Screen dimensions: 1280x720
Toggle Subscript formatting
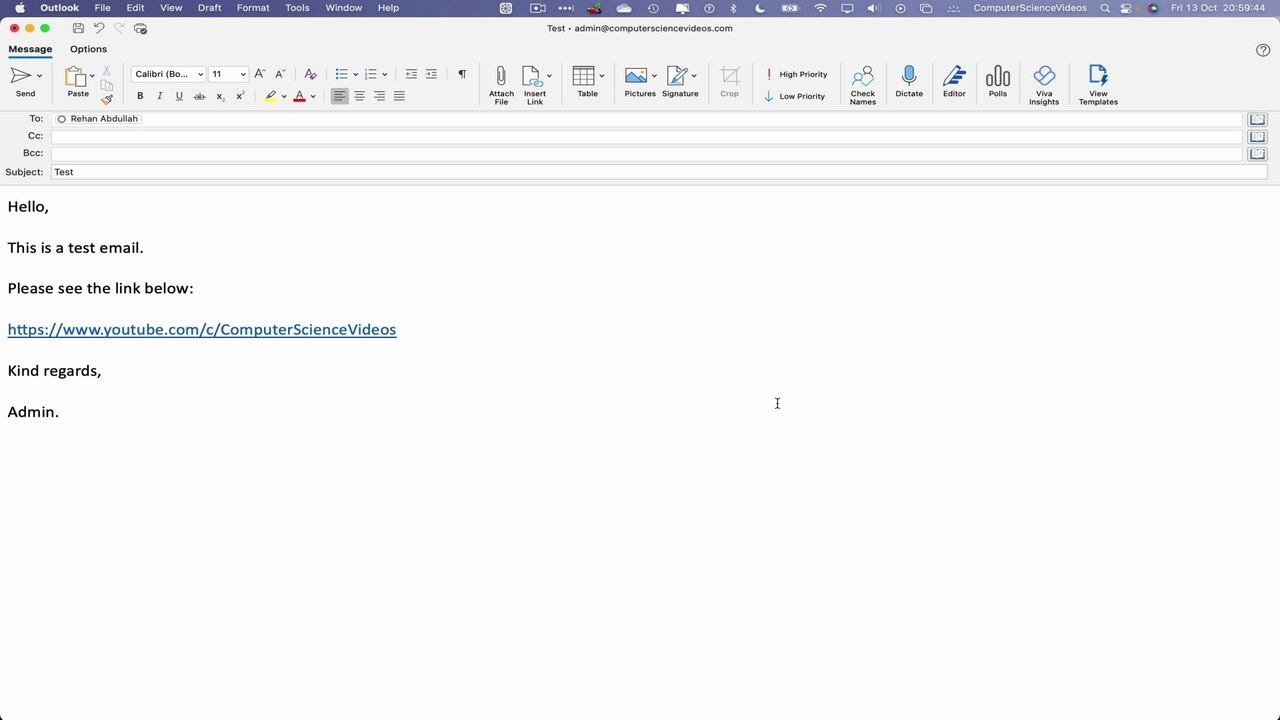221,96
